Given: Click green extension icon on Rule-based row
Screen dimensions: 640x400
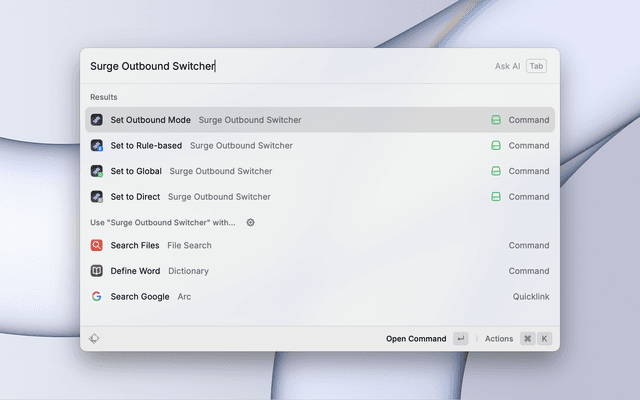Looking at the screenshot, I should coord(496,145).
